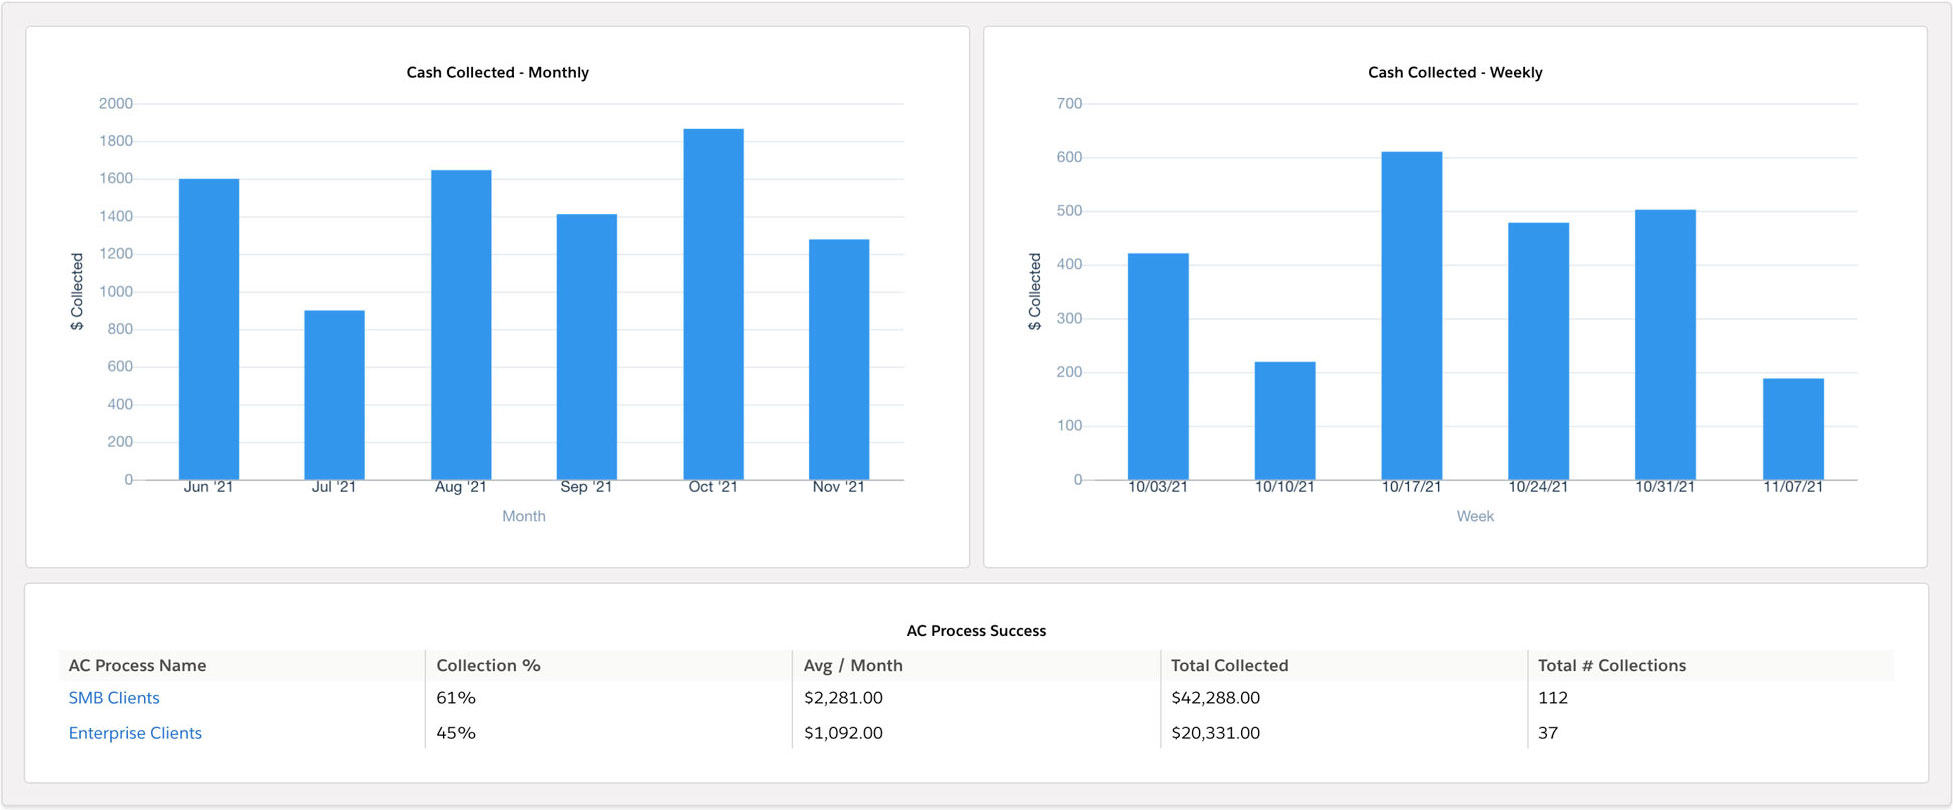Click the 700 value on weekly y-axis
The image size is (1953, 810).
(x=1069, y=103)
